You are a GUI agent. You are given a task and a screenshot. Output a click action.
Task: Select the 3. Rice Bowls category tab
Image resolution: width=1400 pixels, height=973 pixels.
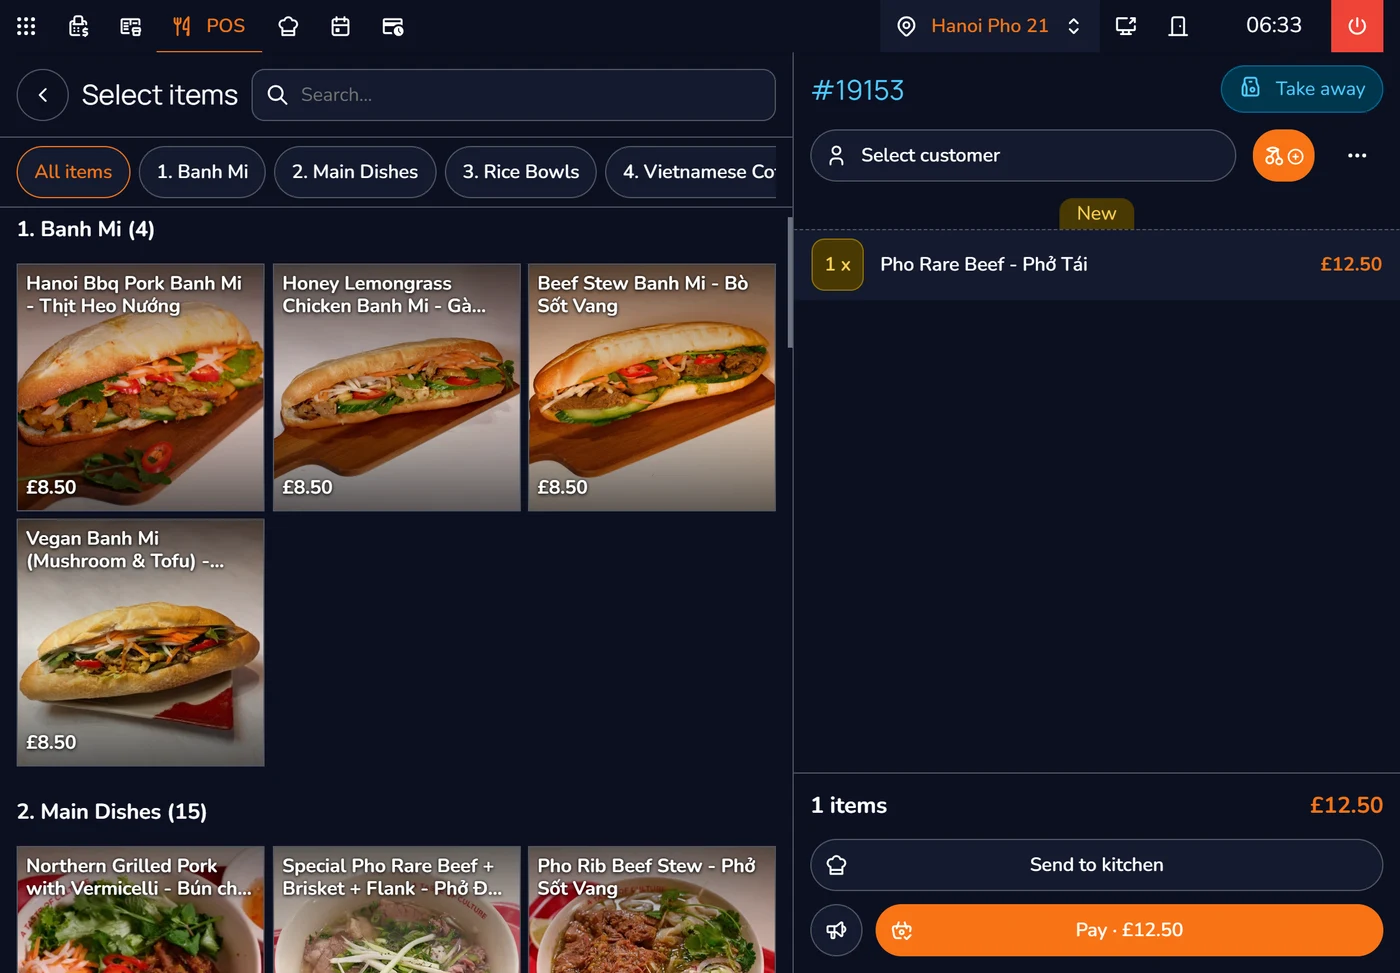tap(521, 172)
